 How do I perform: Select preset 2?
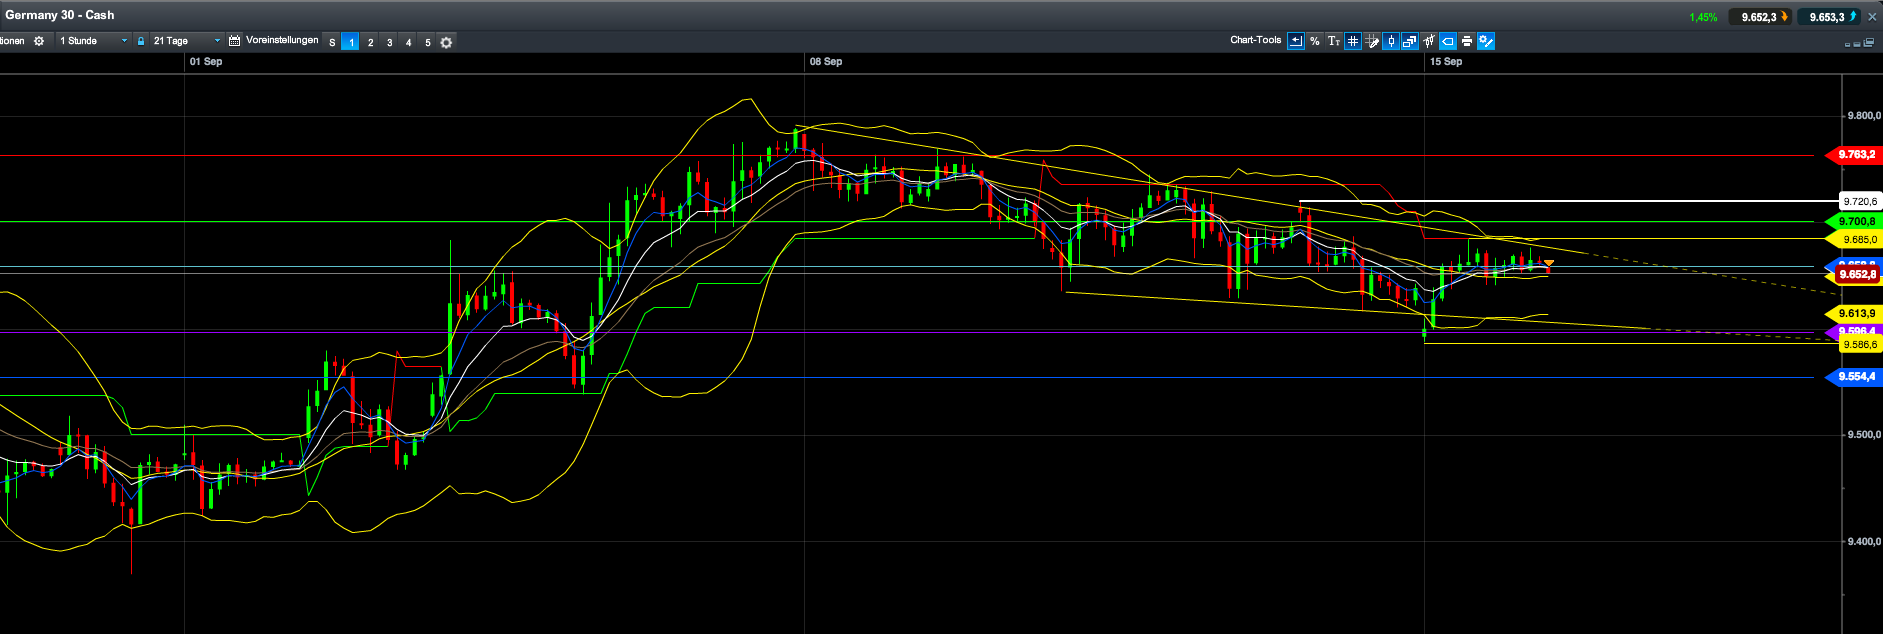(x=370, y=42)
